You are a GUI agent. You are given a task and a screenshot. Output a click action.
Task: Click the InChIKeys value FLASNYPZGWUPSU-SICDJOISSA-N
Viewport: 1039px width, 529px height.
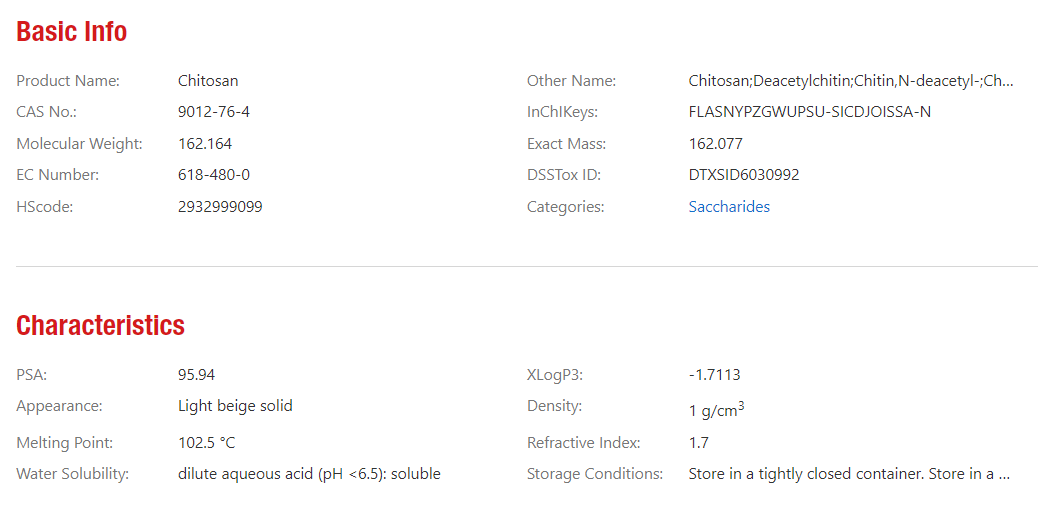pyautogui.click(x=810, y=112)
